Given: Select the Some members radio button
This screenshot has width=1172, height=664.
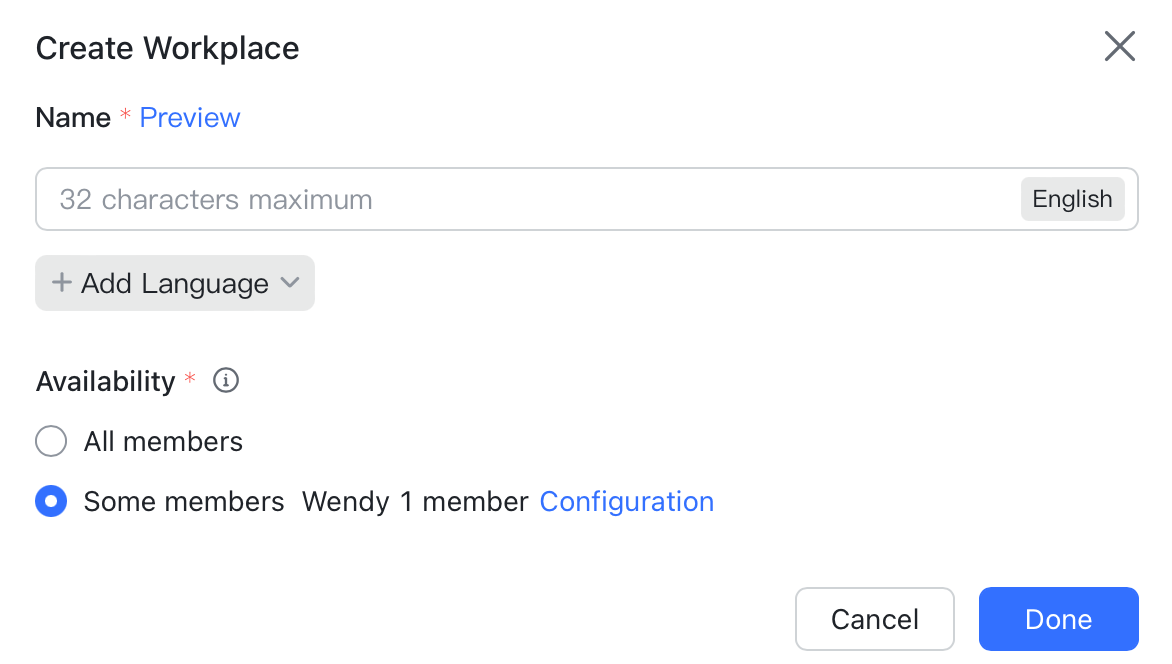Looking at the screenshot, I should click(51, 501).
